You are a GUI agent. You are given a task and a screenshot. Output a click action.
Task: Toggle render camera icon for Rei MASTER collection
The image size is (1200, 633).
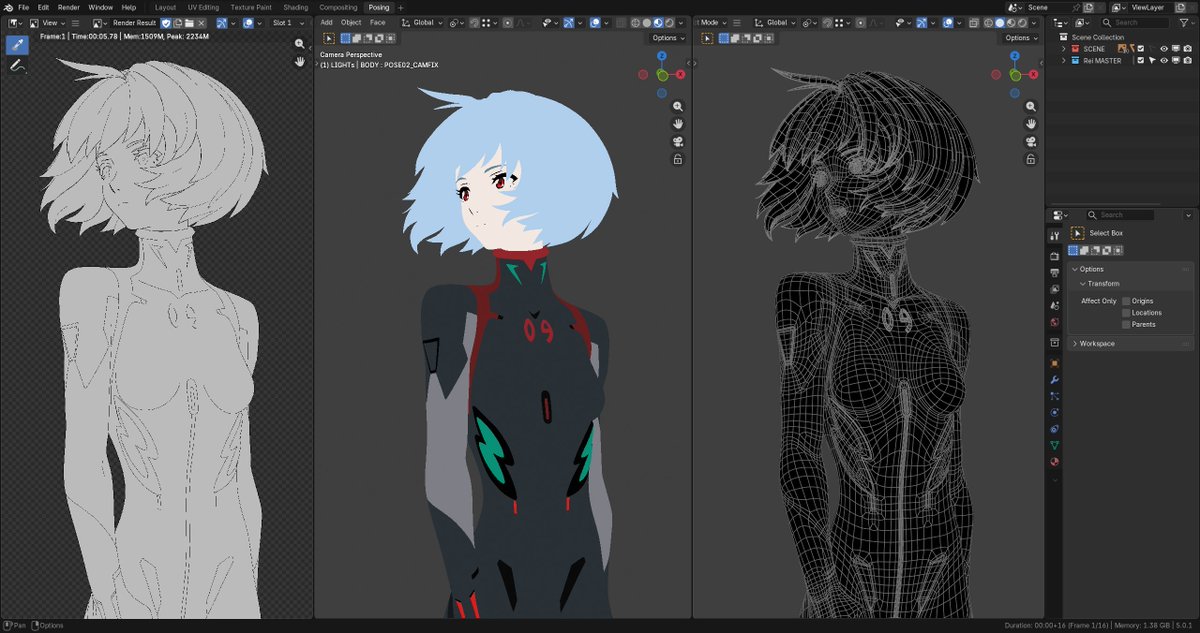click(x=1188, y=60)
